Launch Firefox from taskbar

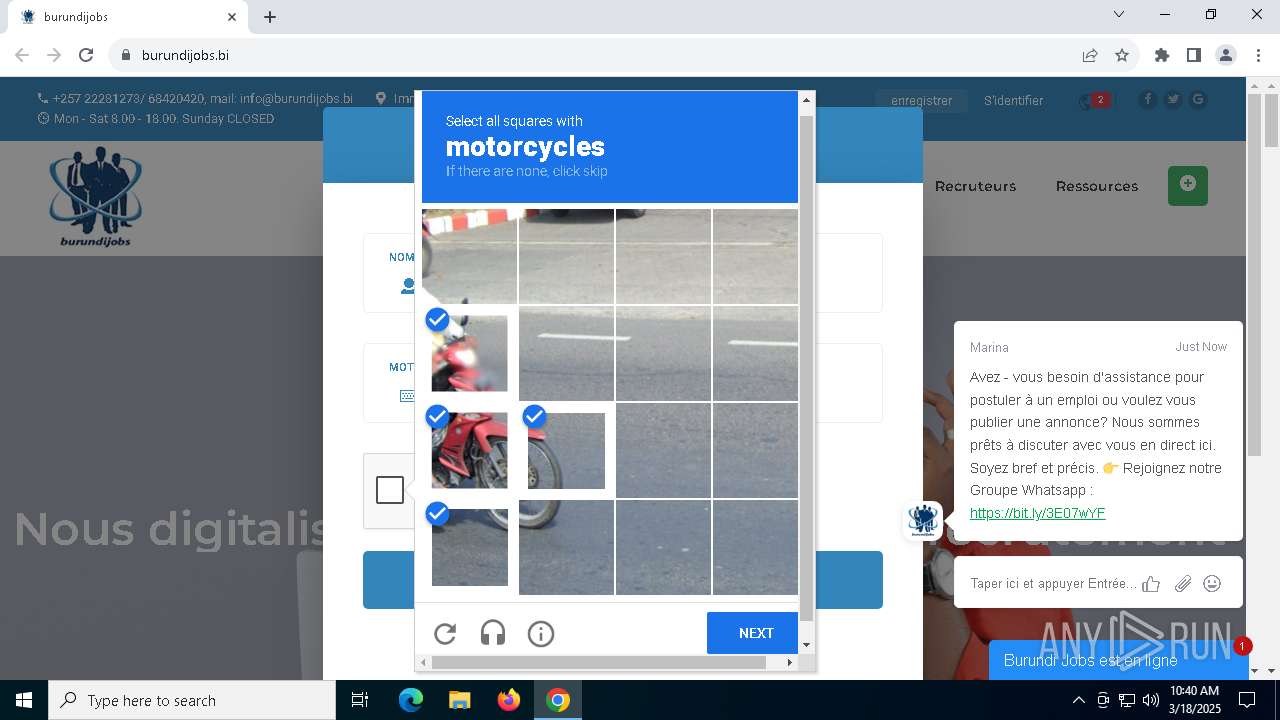(x=509, y=700)
